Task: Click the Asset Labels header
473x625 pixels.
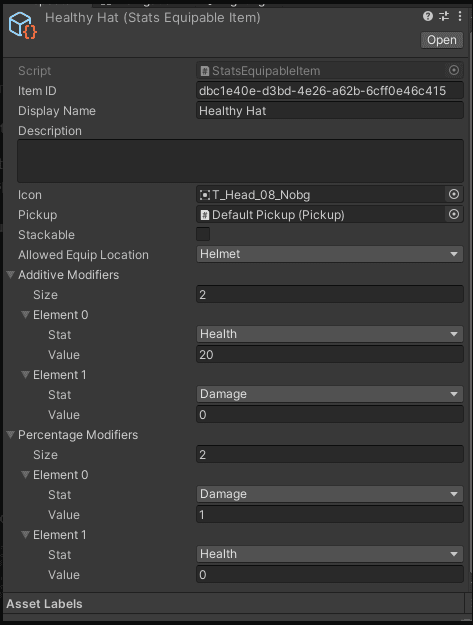Action: [44, 604]
